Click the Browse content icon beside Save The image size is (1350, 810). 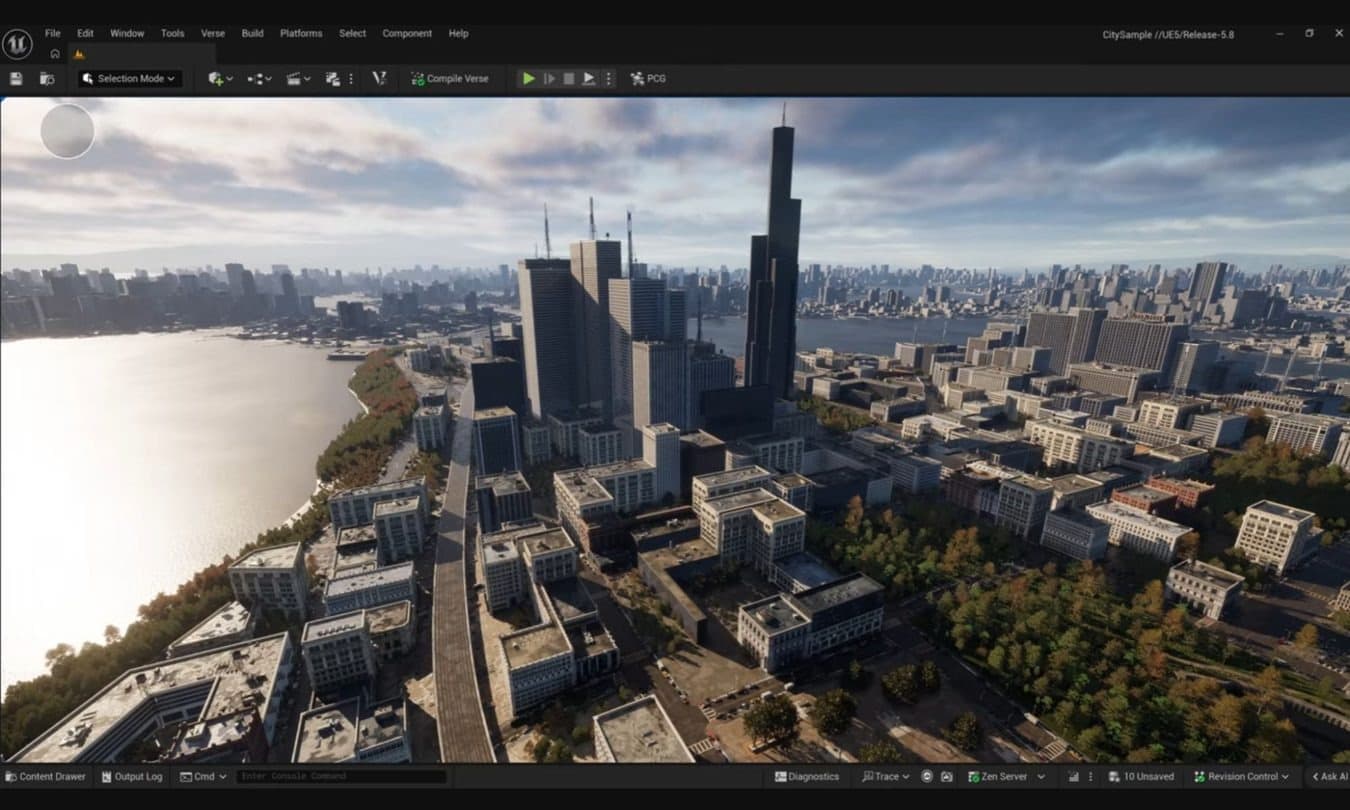point(47,78)
